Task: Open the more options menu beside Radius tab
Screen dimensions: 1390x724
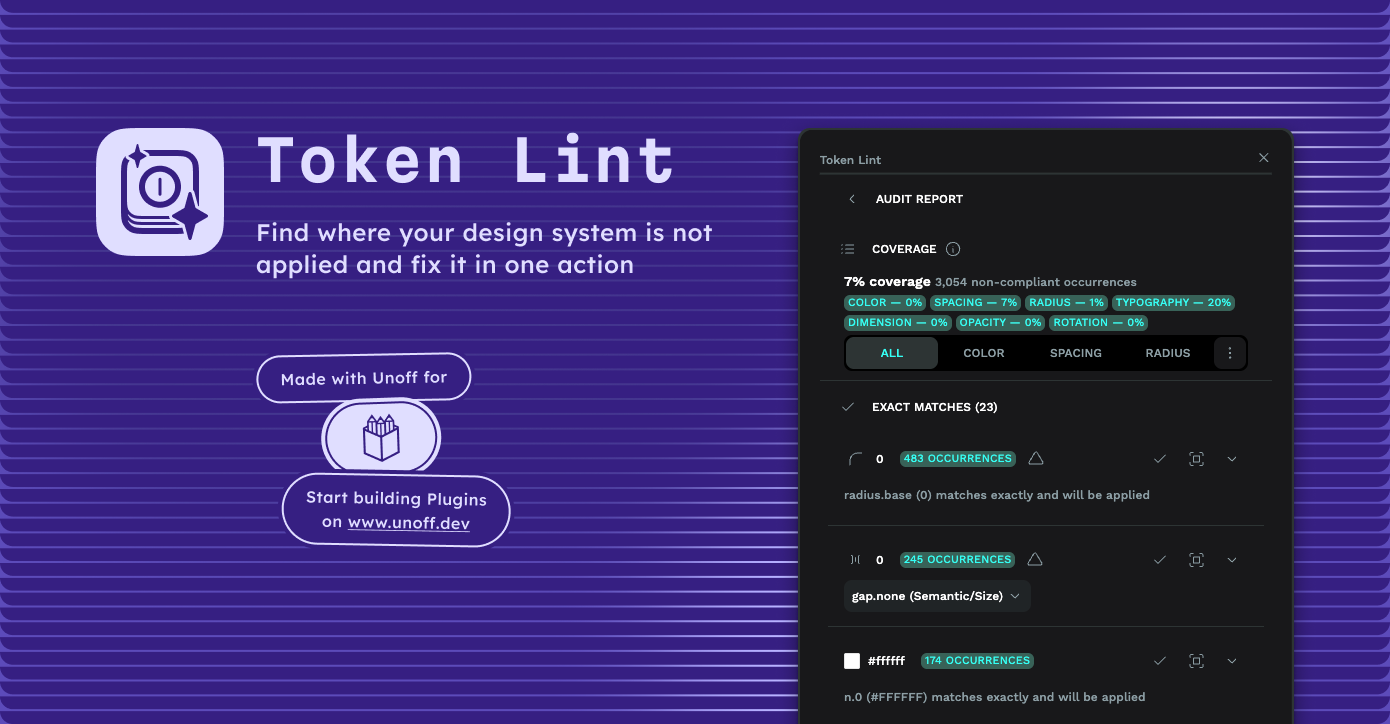Action: click(x=1230, y=353)
